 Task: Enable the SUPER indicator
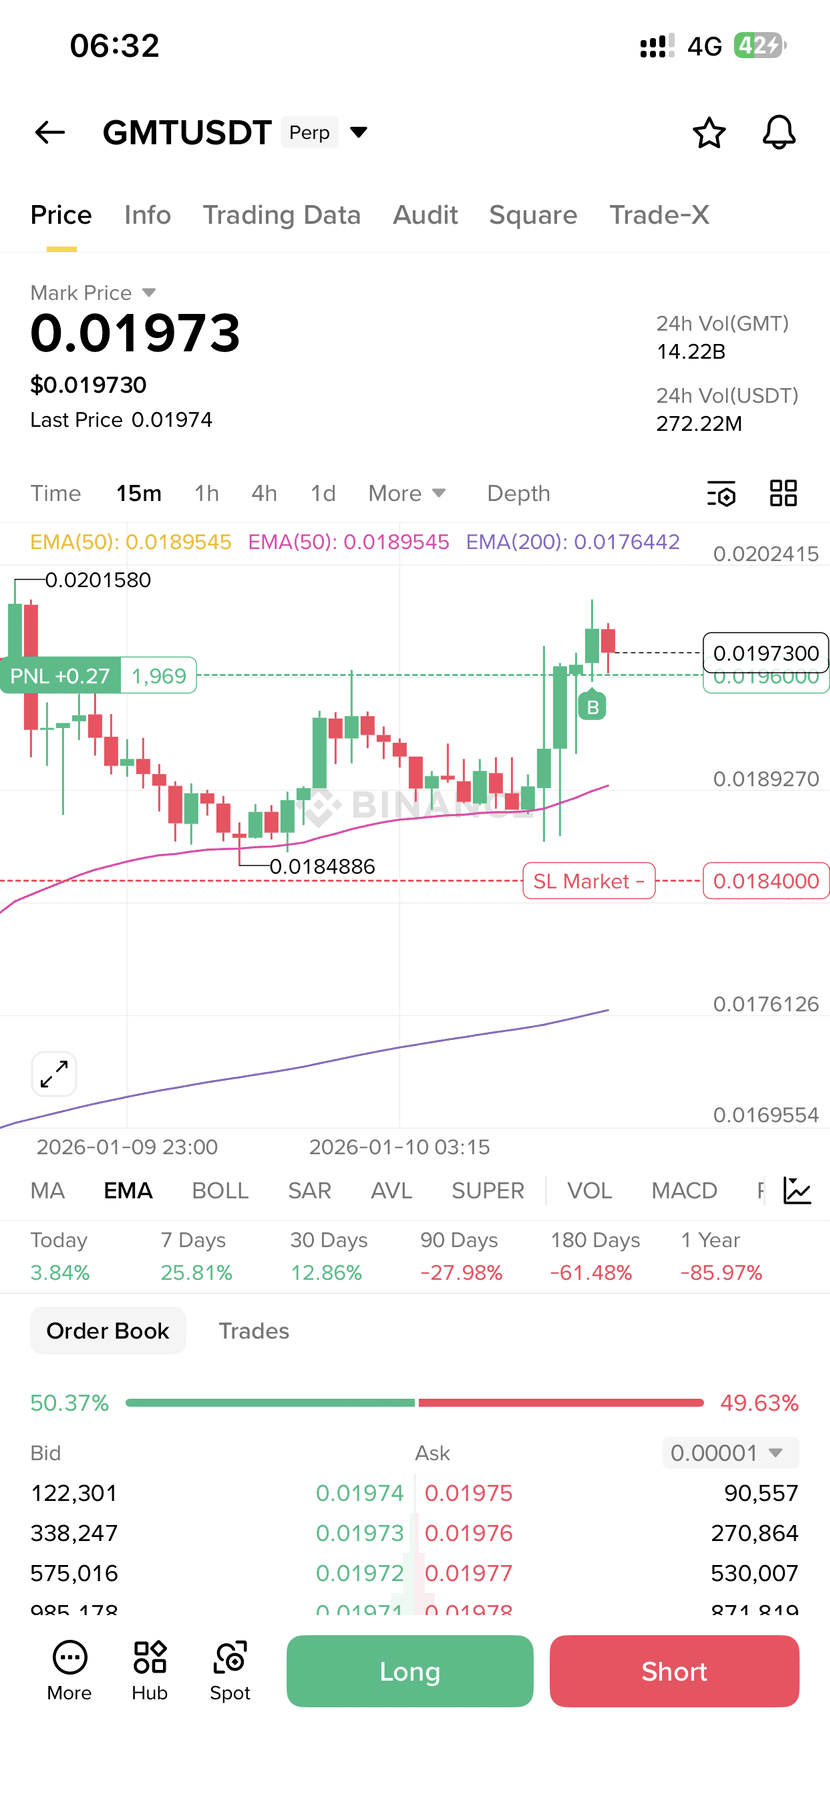[487, 1190]
